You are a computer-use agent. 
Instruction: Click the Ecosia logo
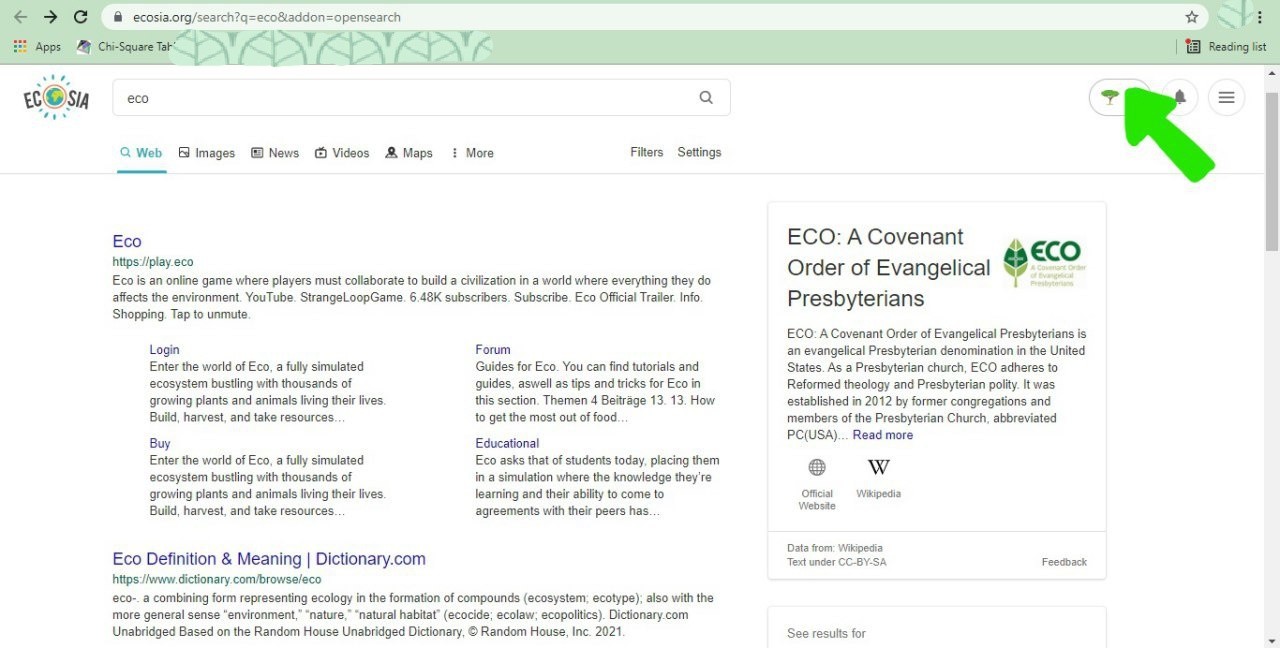pyautogui.click(x=56, y=97)
